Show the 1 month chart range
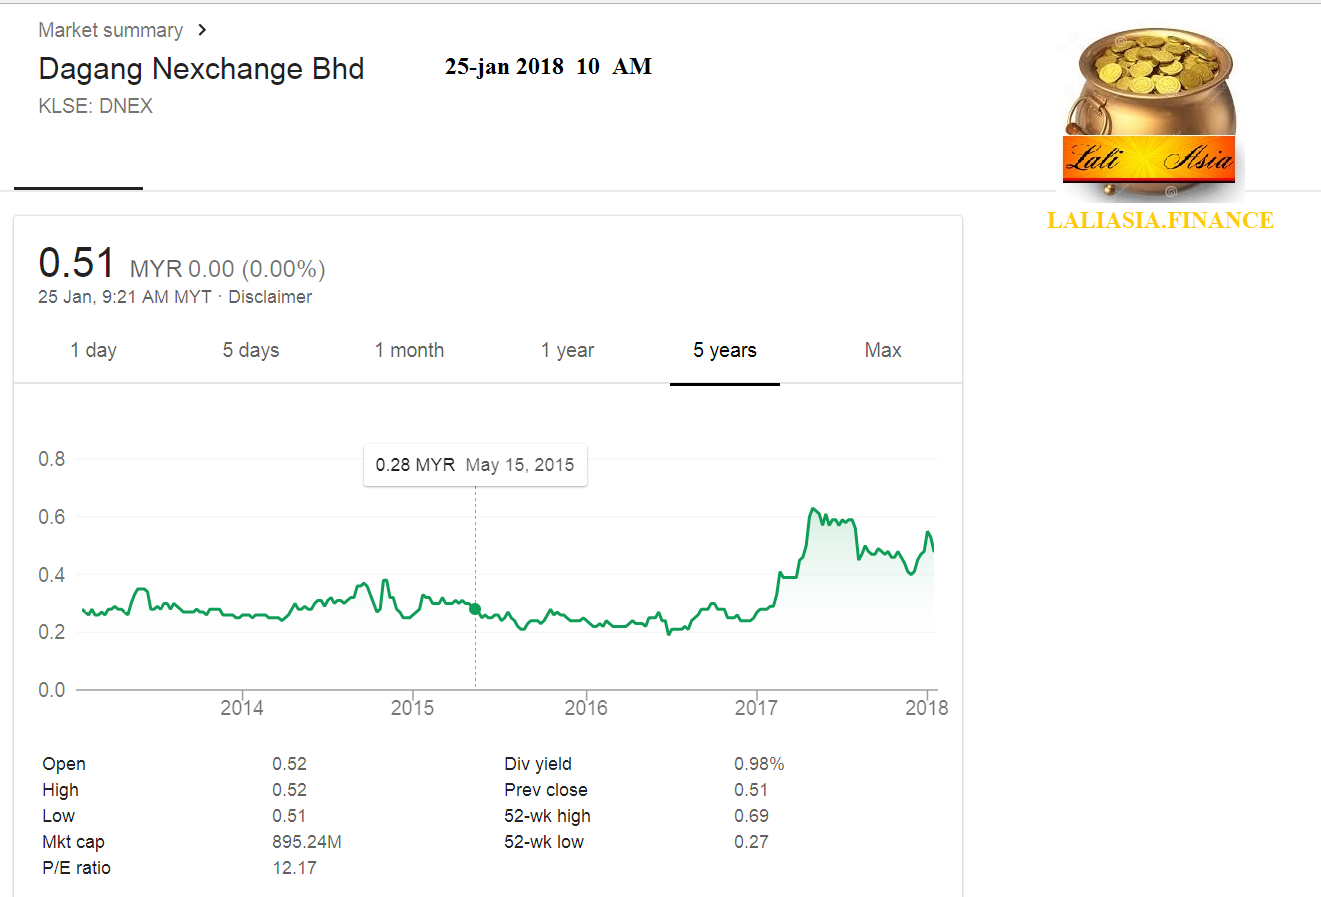 [x=409, y=350]
